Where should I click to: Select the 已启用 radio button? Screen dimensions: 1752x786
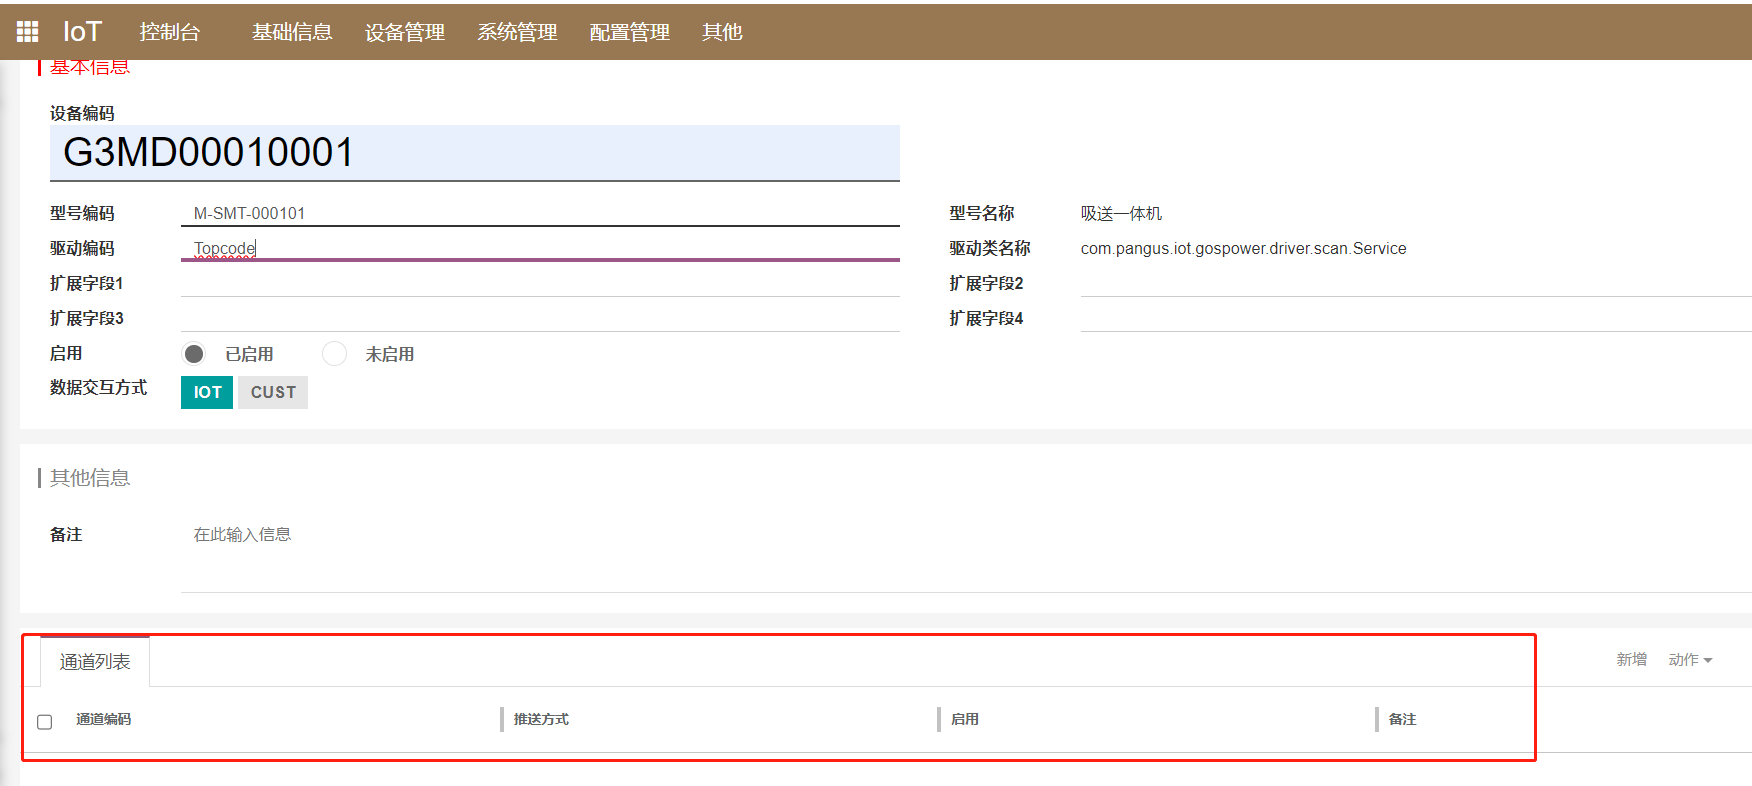coord(194,354)
